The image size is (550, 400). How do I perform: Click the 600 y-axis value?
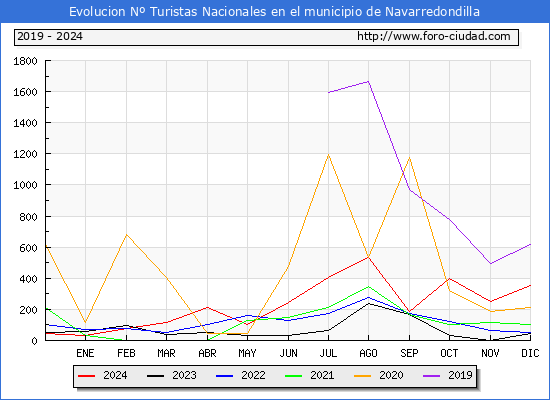tap(28, 248)
